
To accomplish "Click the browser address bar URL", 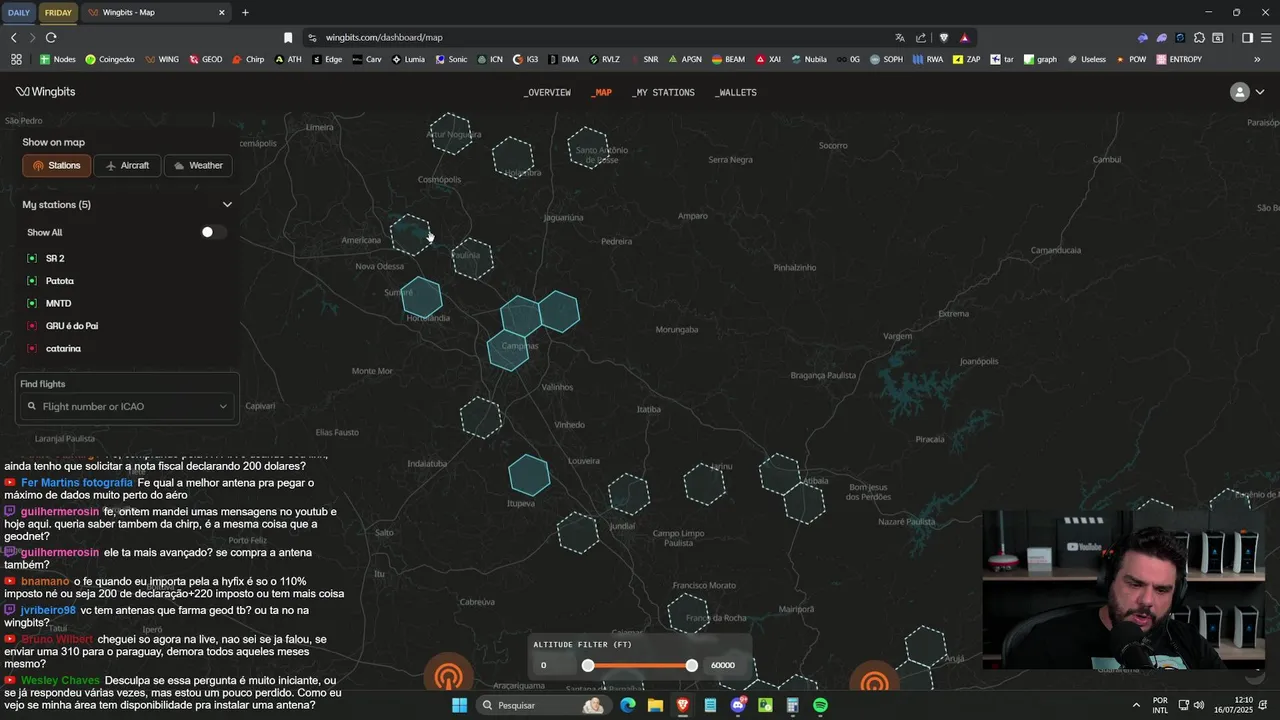I will coord(384,37).
